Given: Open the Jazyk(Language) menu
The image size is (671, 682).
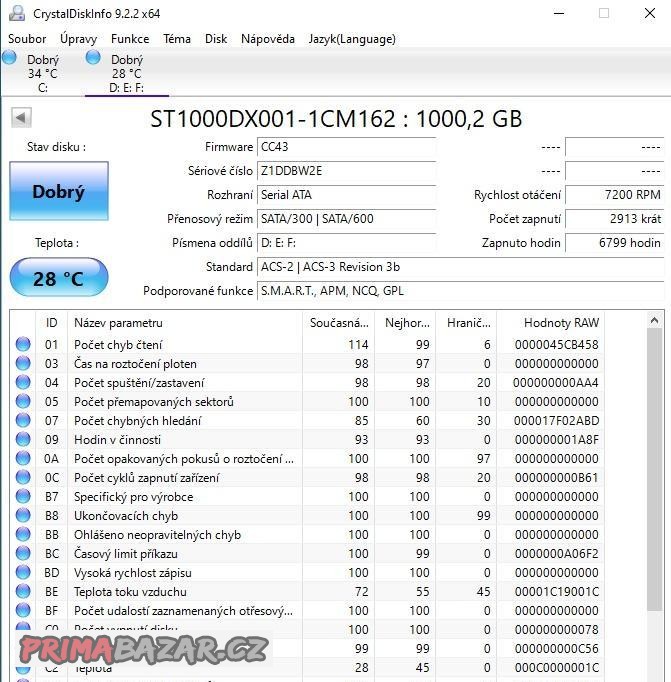Looking at the screenshot, I should point(352,39).
